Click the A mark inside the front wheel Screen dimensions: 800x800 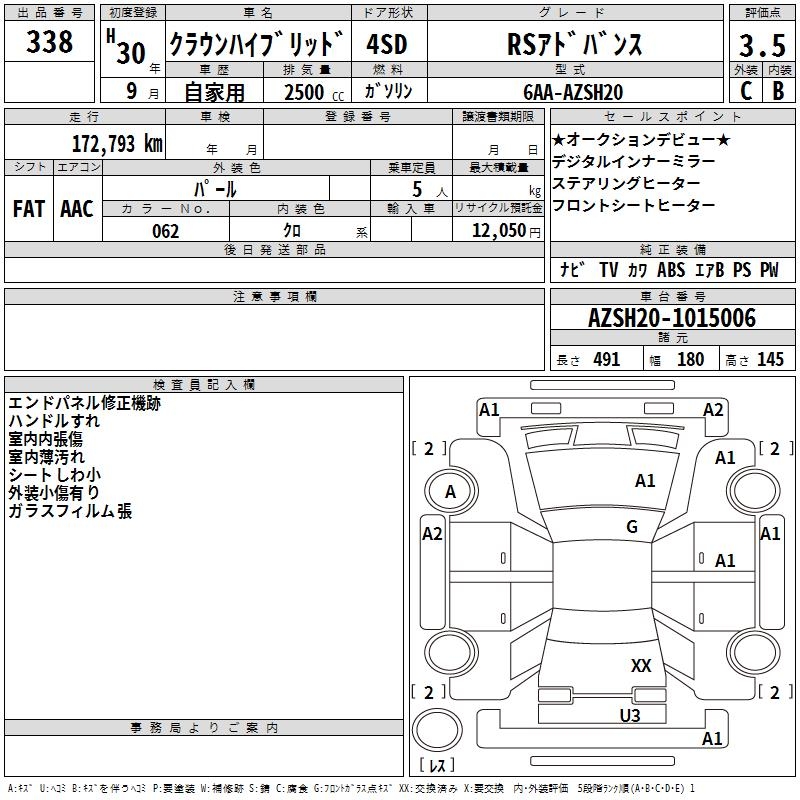pos(450,492)
